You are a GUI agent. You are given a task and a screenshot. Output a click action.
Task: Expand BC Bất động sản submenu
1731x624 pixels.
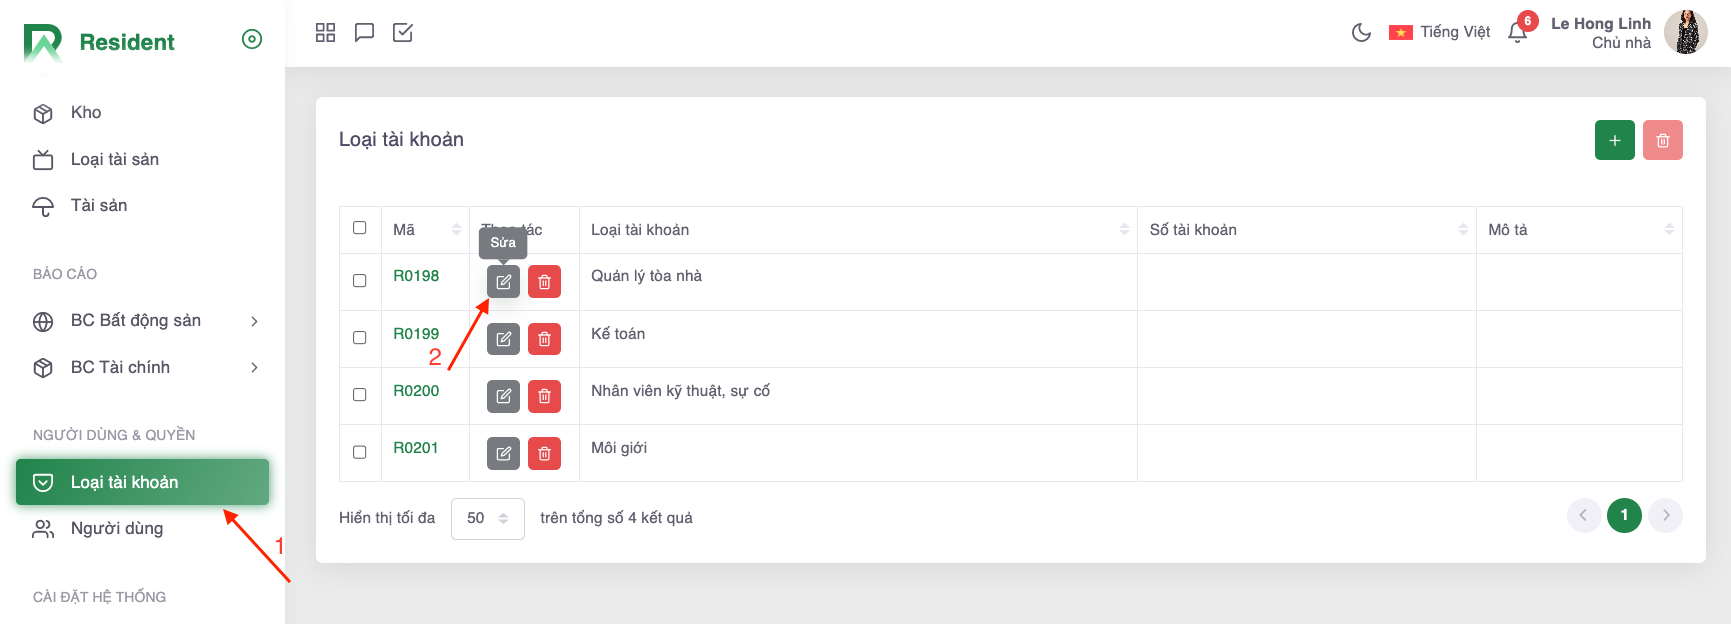click(x=254, y=321)
